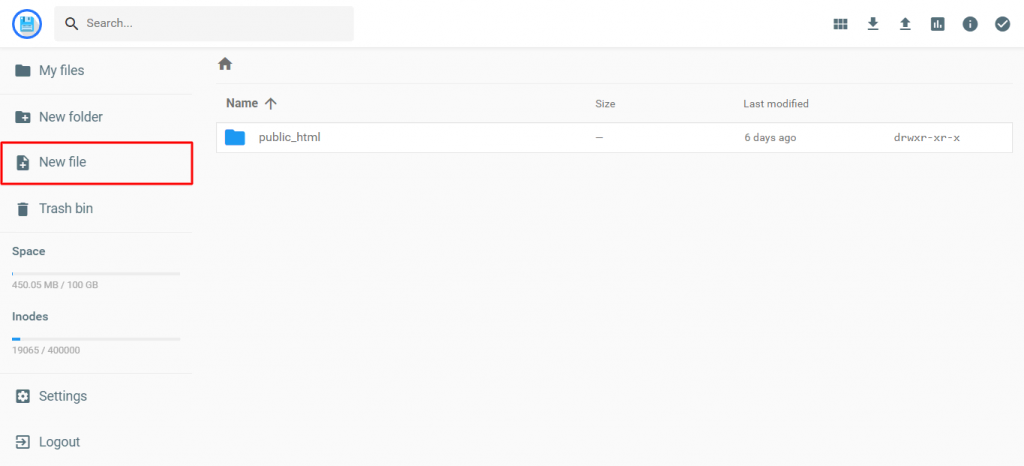Screen dimensions: 1024x466
Task: Sort by Name column arrow
Action: point(271,103)
